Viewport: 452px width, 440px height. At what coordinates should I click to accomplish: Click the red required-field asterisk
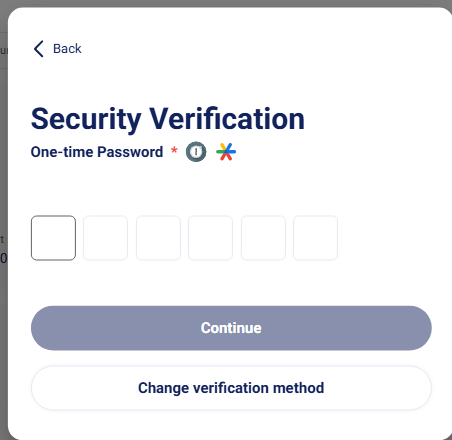[x=174, y=150]
